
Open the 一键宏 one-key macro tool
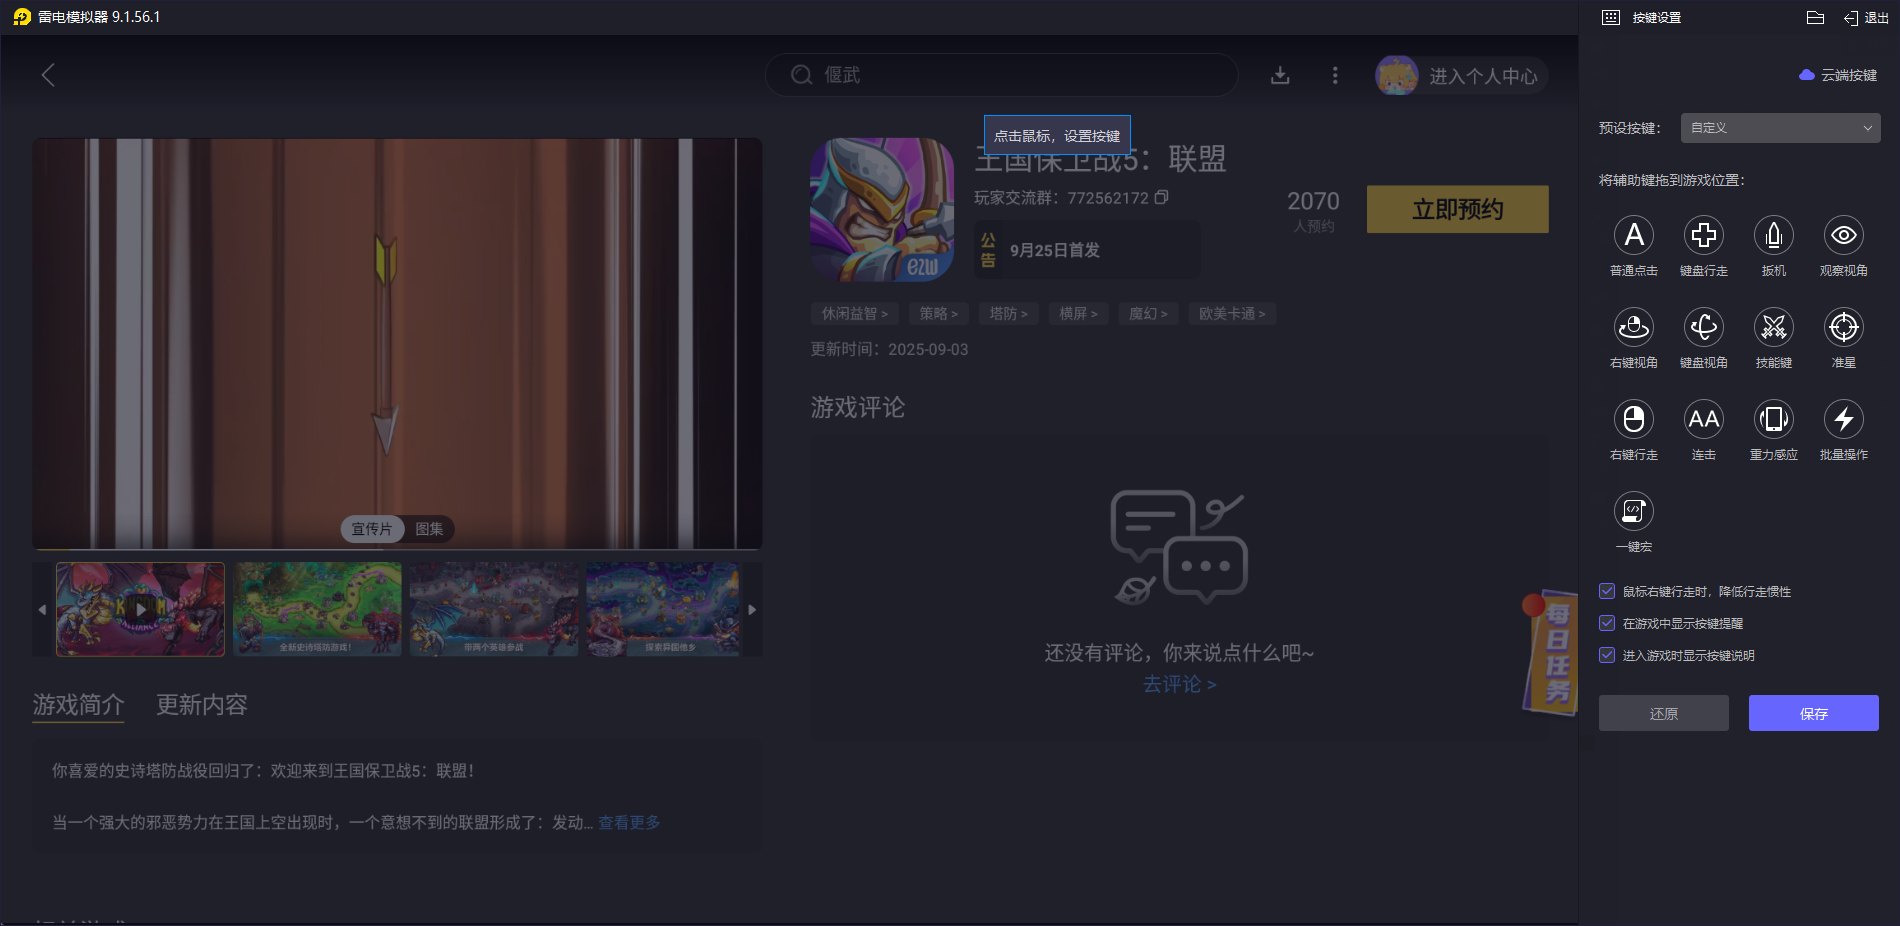tap(1634, 512)
